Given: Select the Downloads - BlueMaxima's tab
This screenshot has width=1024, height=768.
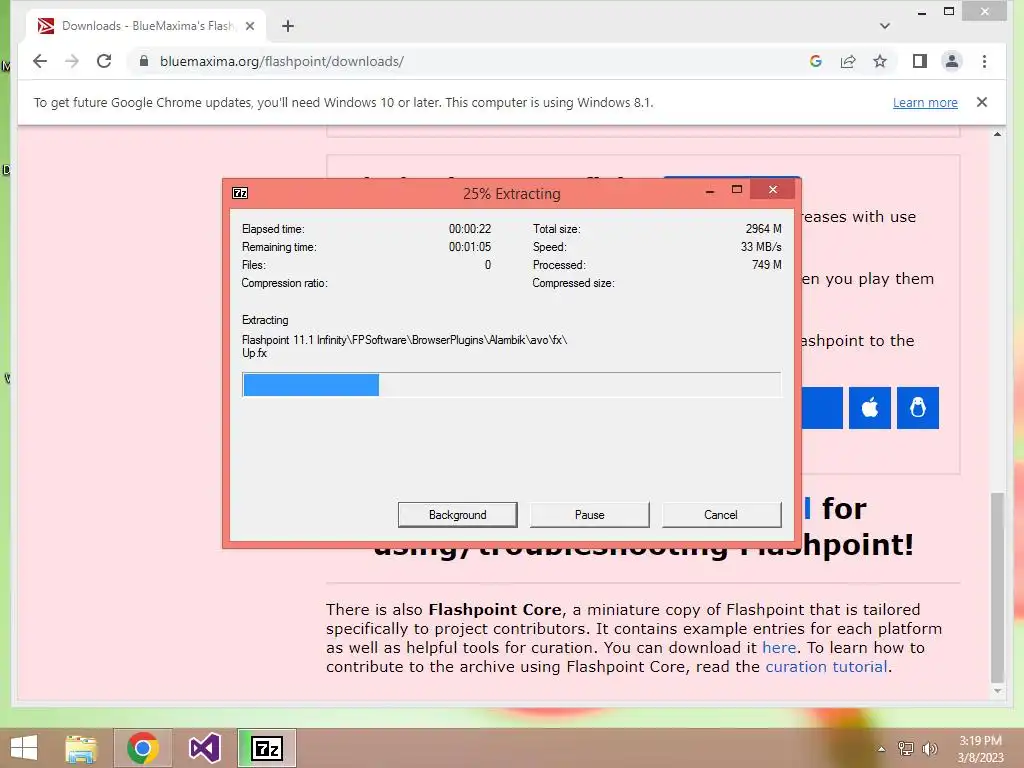Looking at the screenshot, I should coord(147,26).
